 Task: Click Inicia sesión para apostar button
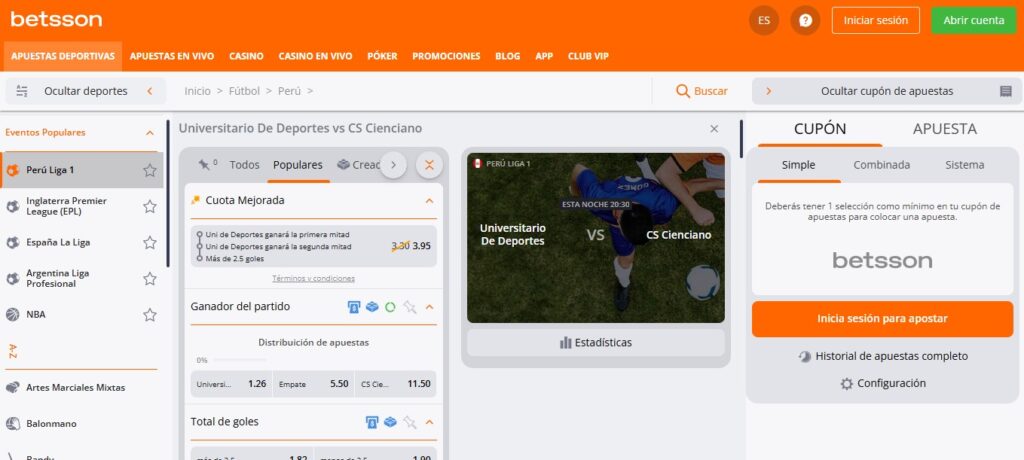[882, 319]
